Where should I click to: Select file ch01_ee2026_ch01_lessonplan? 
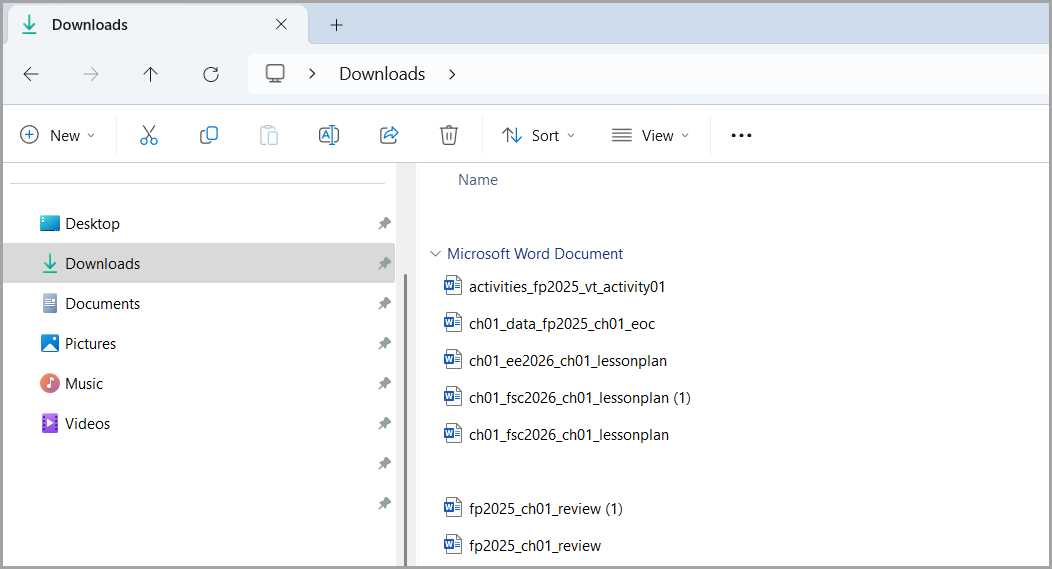pyautogui.click(x=568, y=361)
